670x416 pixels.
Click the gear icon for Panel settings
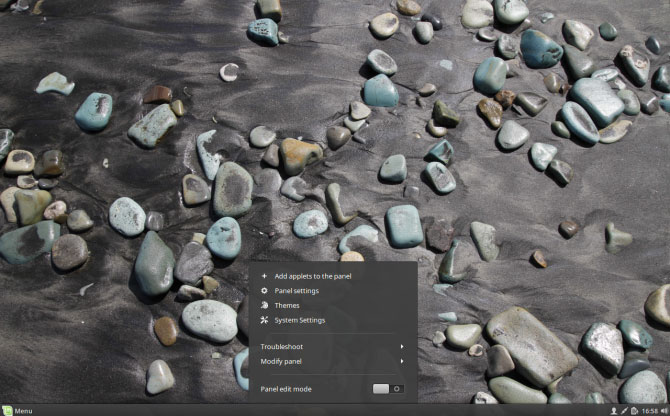(264, 291)
